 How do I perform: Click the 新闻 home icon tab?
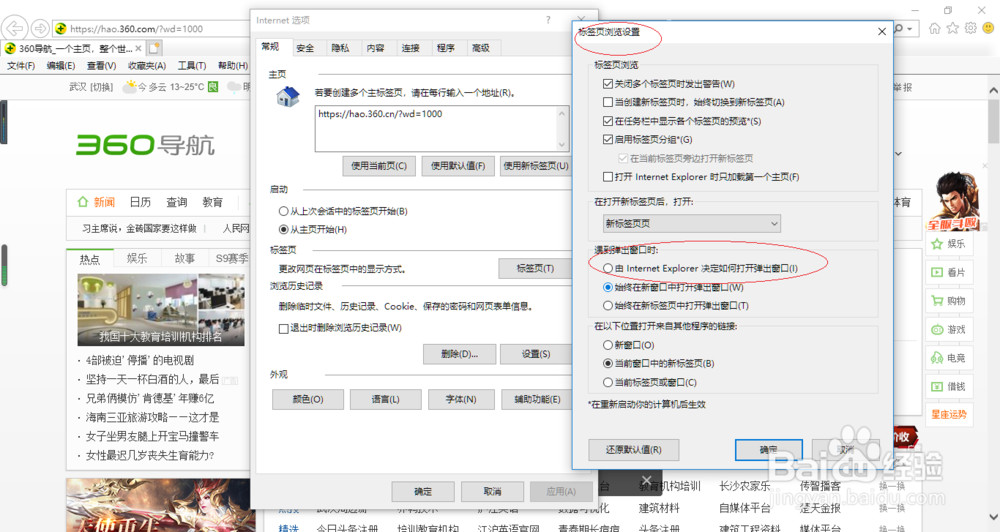82,202
